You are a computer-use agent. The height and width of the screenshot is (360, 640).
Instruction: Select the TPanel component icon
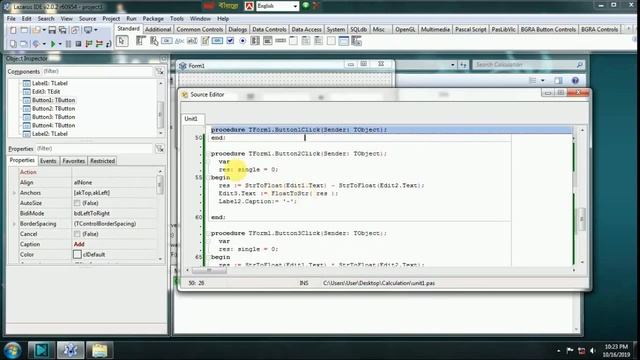pyautogui.click(x=331, y=41)
